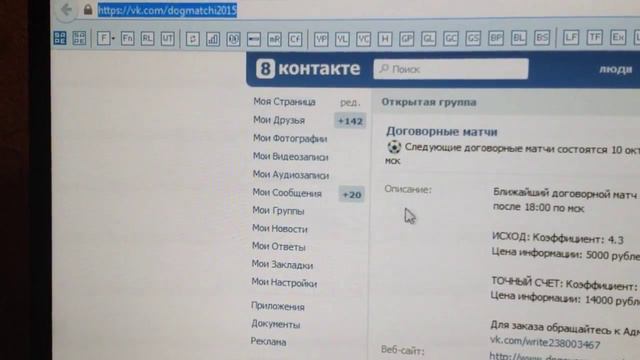Click the Описание: label
The image size is (640, 360).
click(x=408, y=189)
